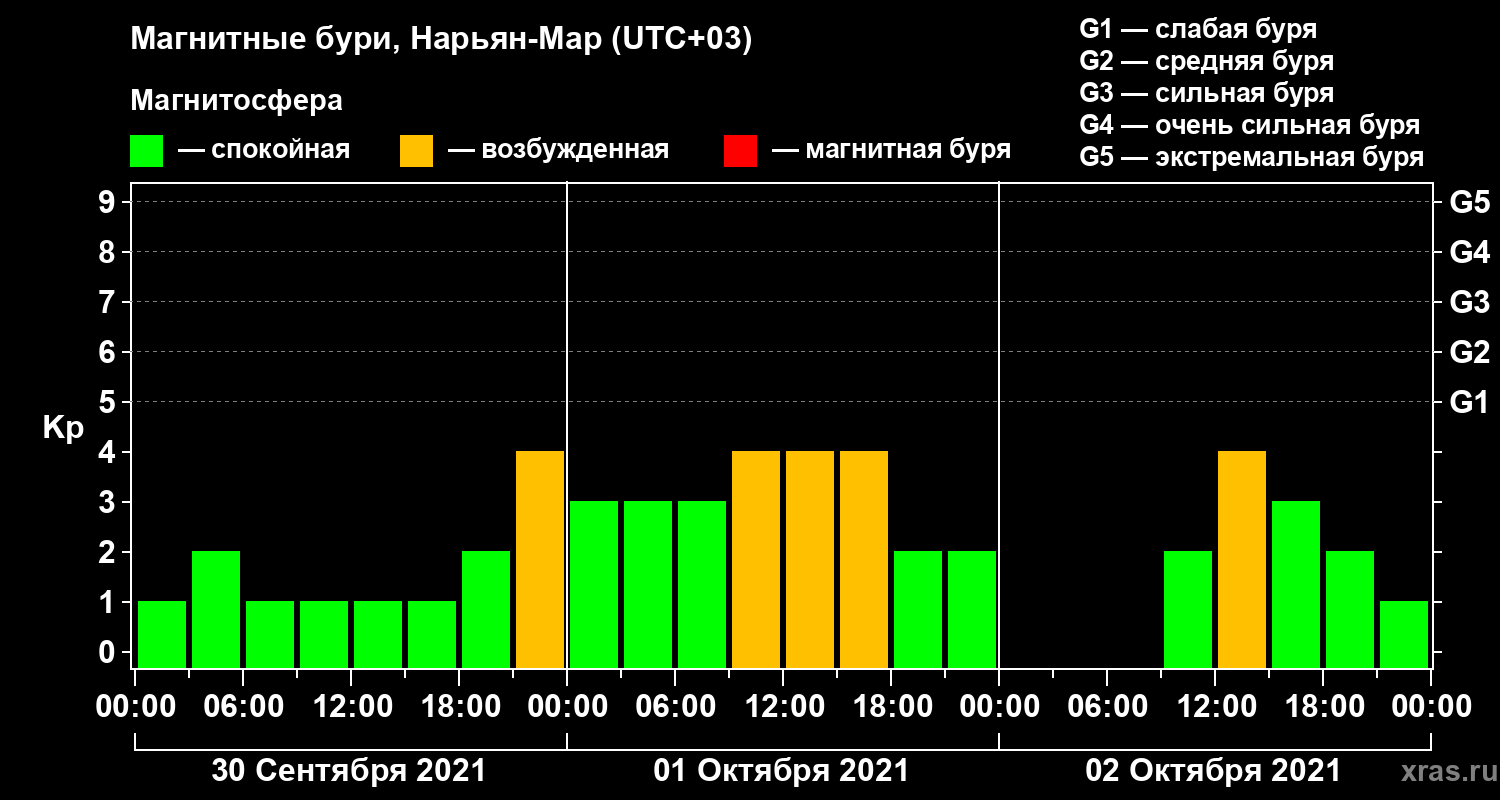Click the '02 Октября 2021' date label

(1213, 771)
